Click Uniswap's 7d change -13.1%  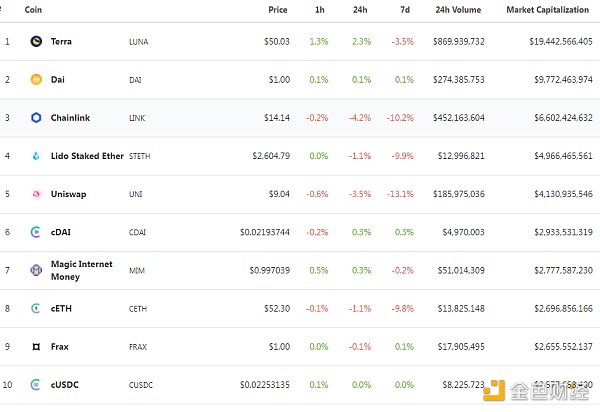click(x=400, y=194)
